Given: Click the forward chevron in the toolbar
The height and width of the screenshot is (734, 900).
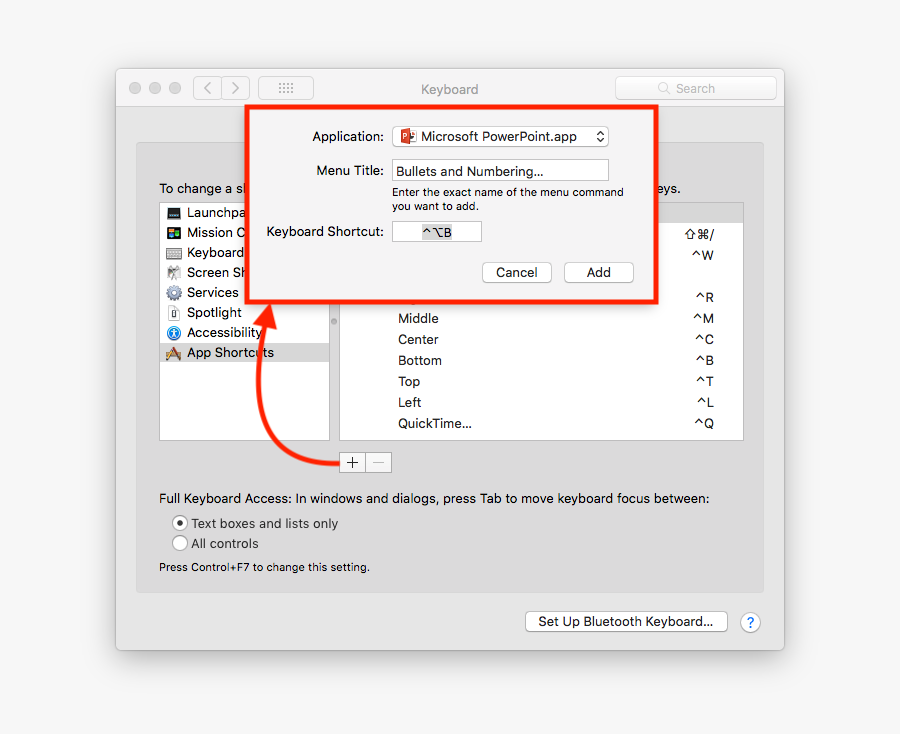Looking at the screenshot, I should [x=235, y=87].
